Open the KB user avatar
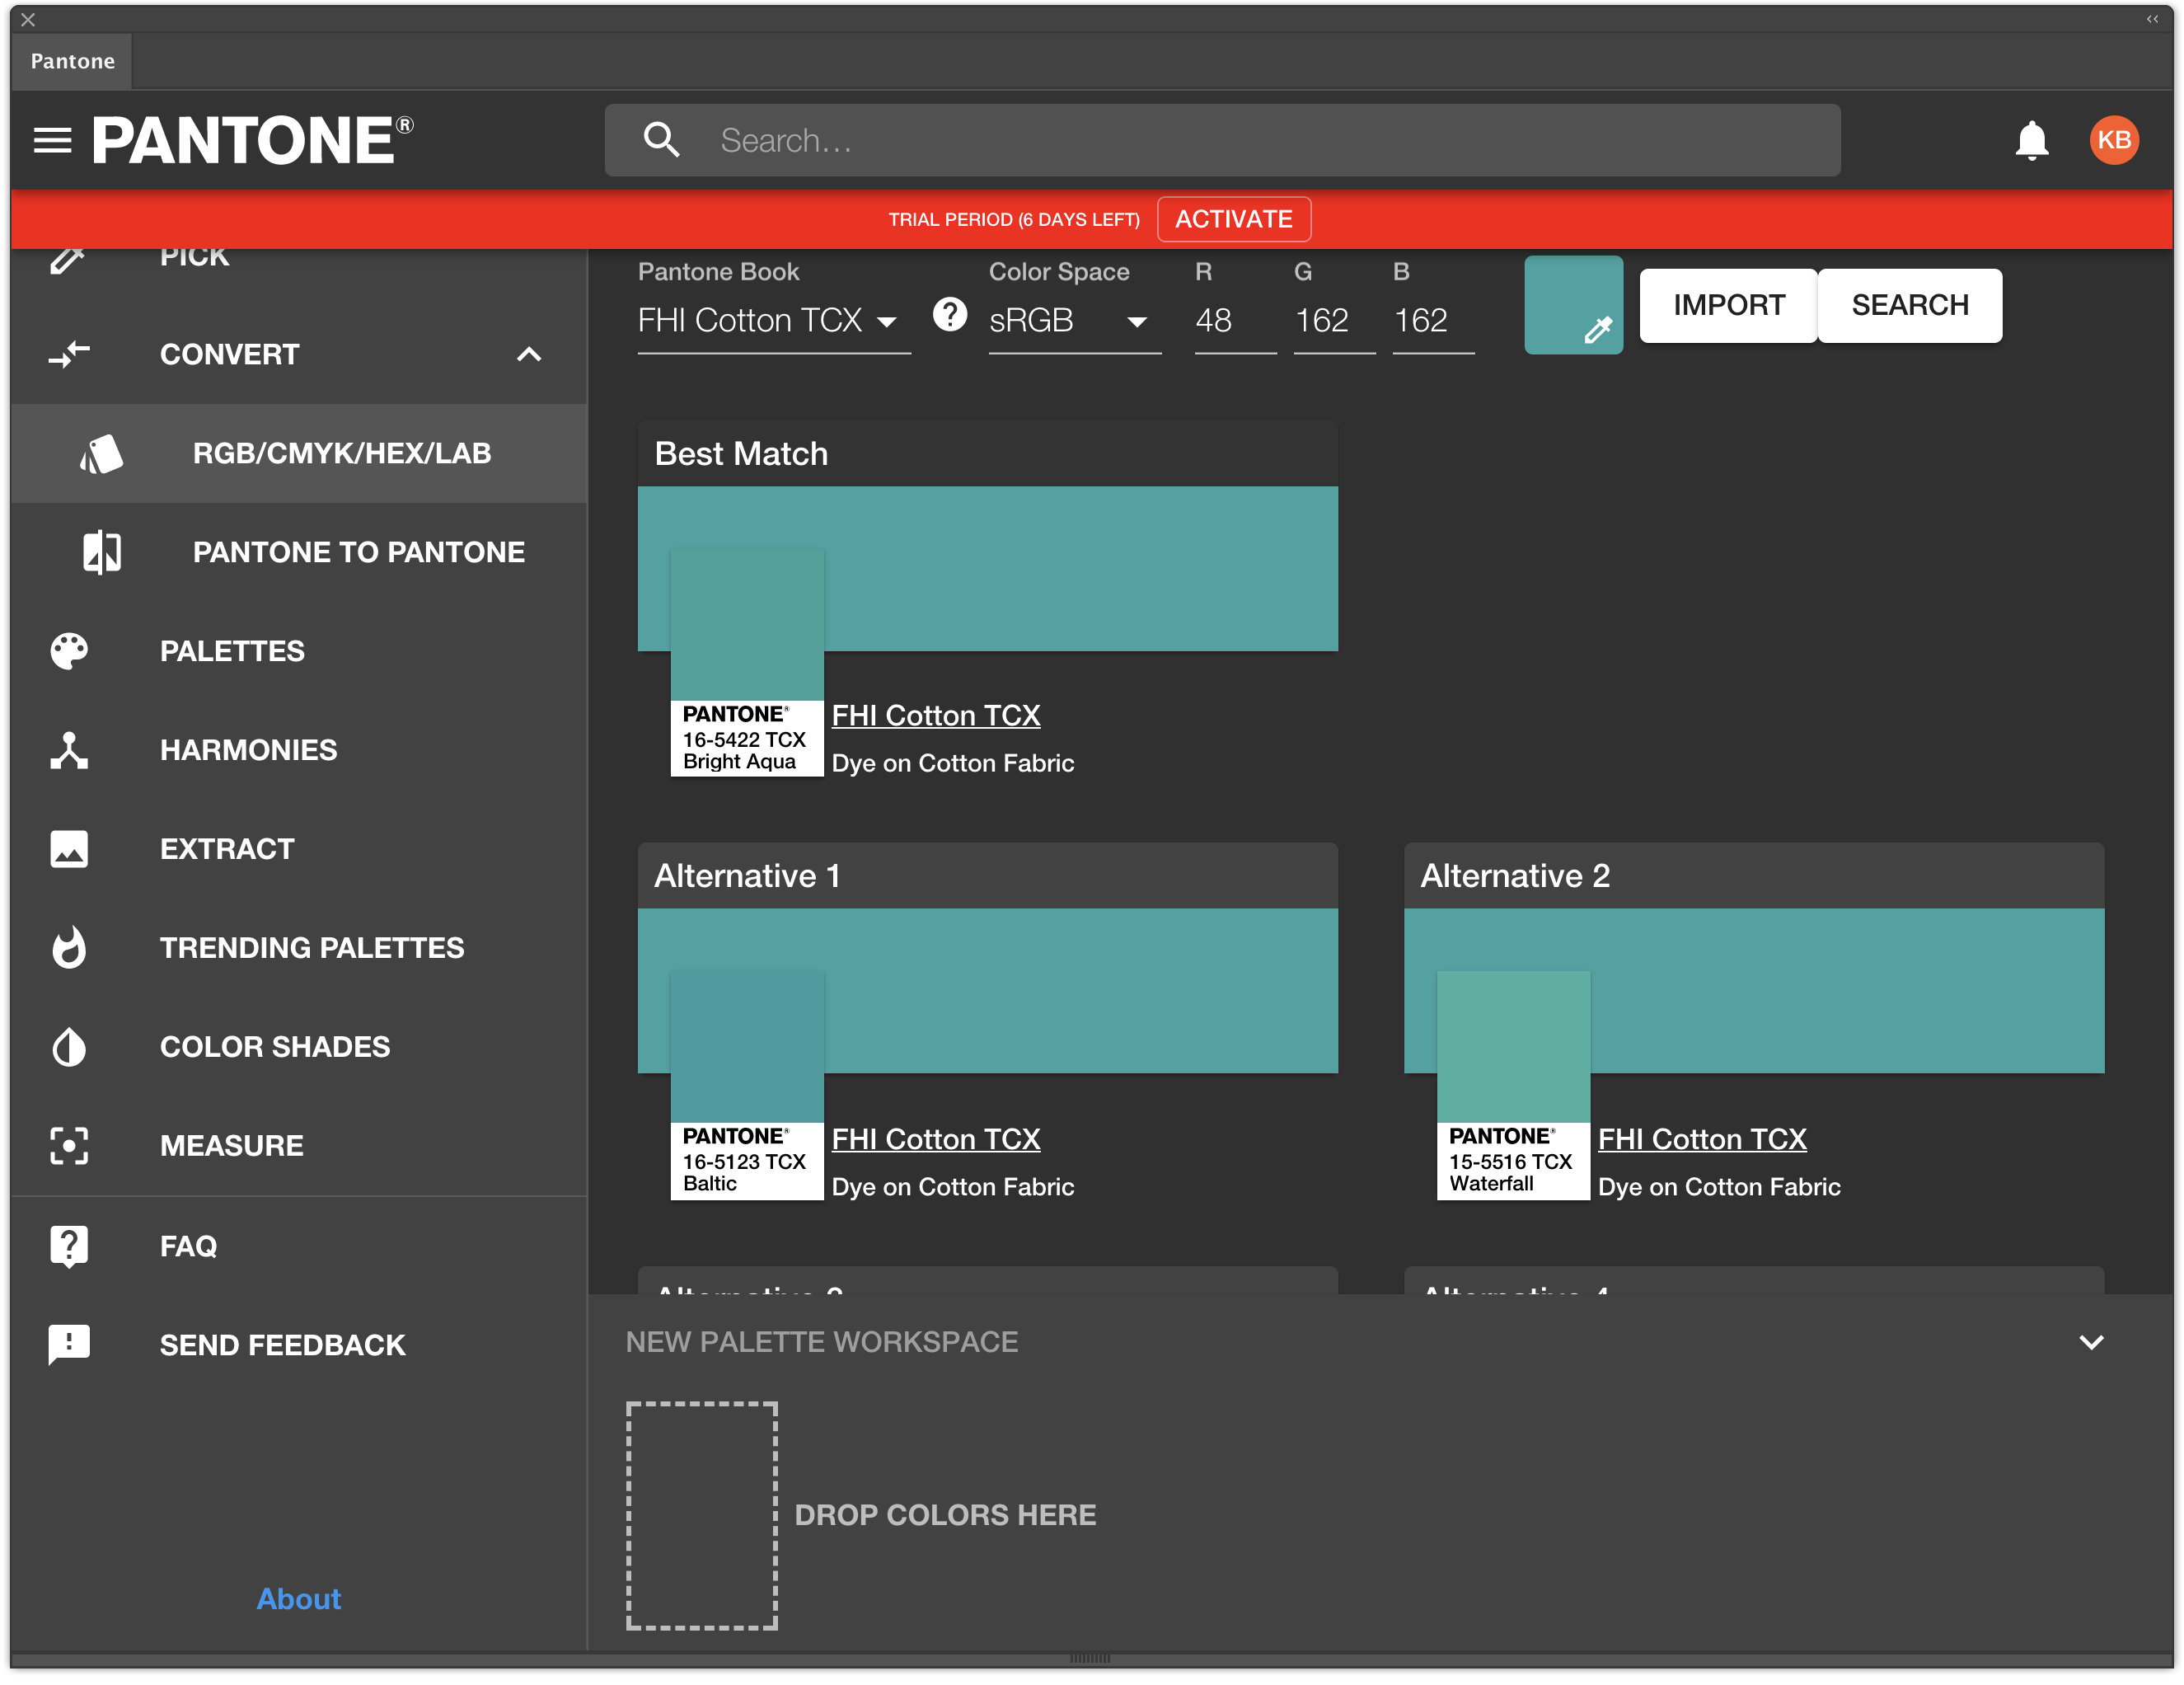This screenshot has height=1685, width=2184. (2113, 140)
